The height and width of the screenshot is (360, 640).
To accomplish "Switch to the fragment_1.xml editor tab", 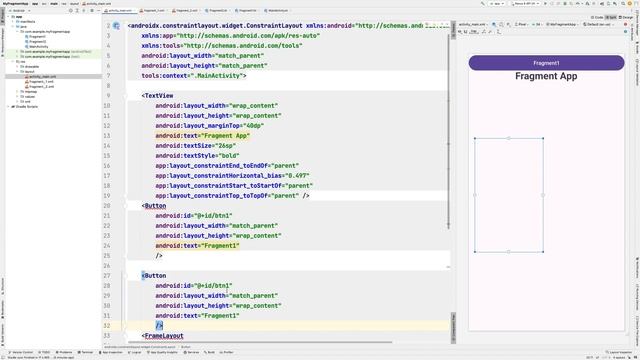I will 152,11.
